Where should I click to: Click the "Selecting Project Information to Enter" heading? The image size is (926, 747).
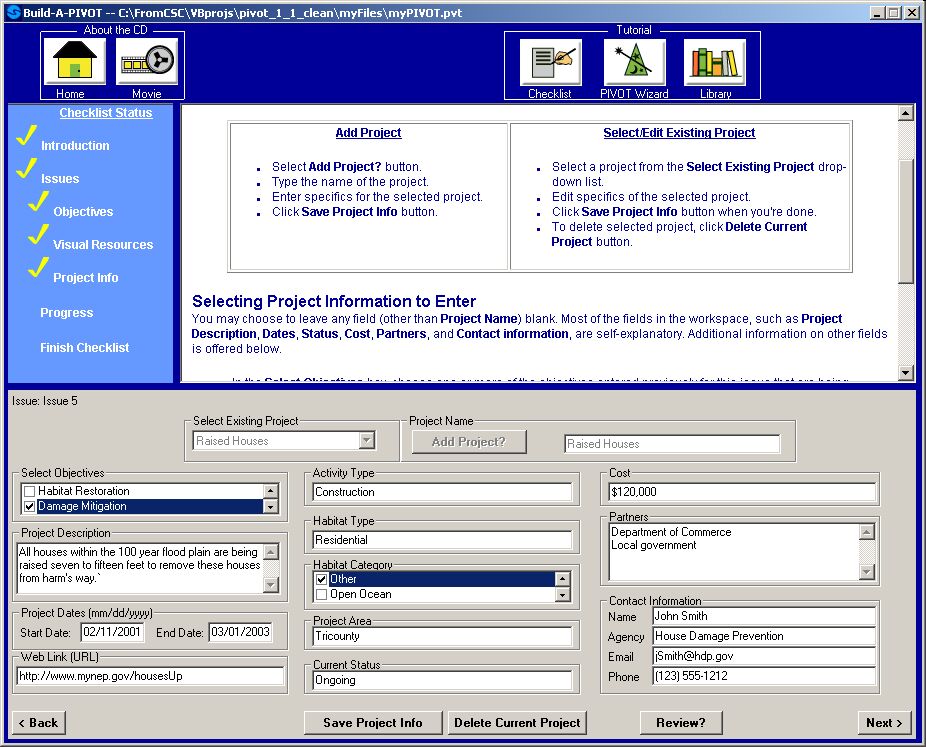(334, 302)
